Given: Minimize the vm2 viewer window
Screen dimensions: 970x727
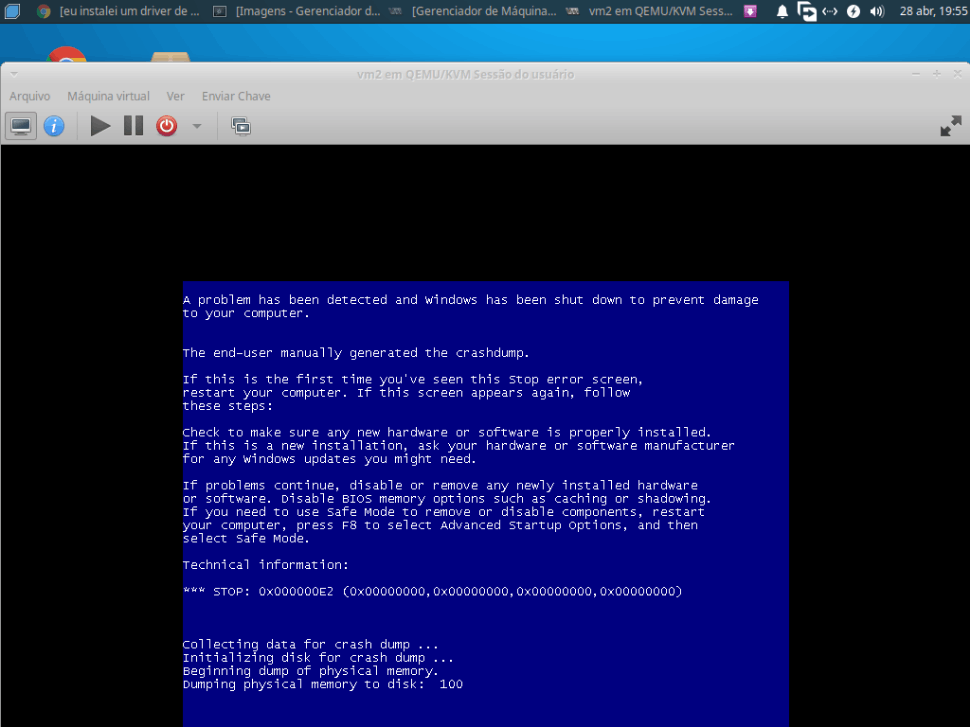Looking at the screenshot, I should (916, 74).
